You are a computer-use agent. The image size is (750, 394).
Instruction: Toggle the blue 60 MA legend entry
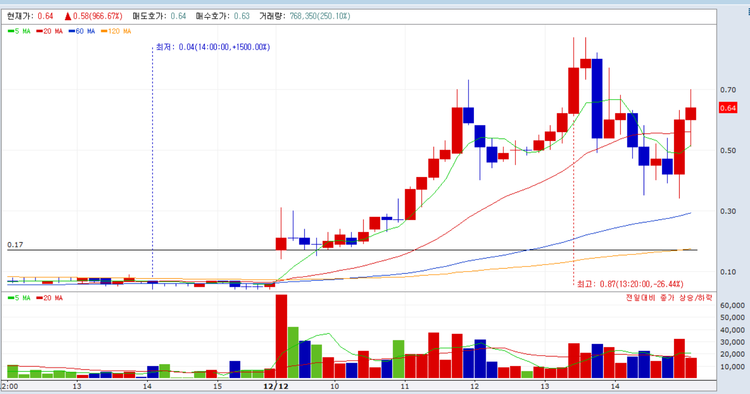[82, 31]
